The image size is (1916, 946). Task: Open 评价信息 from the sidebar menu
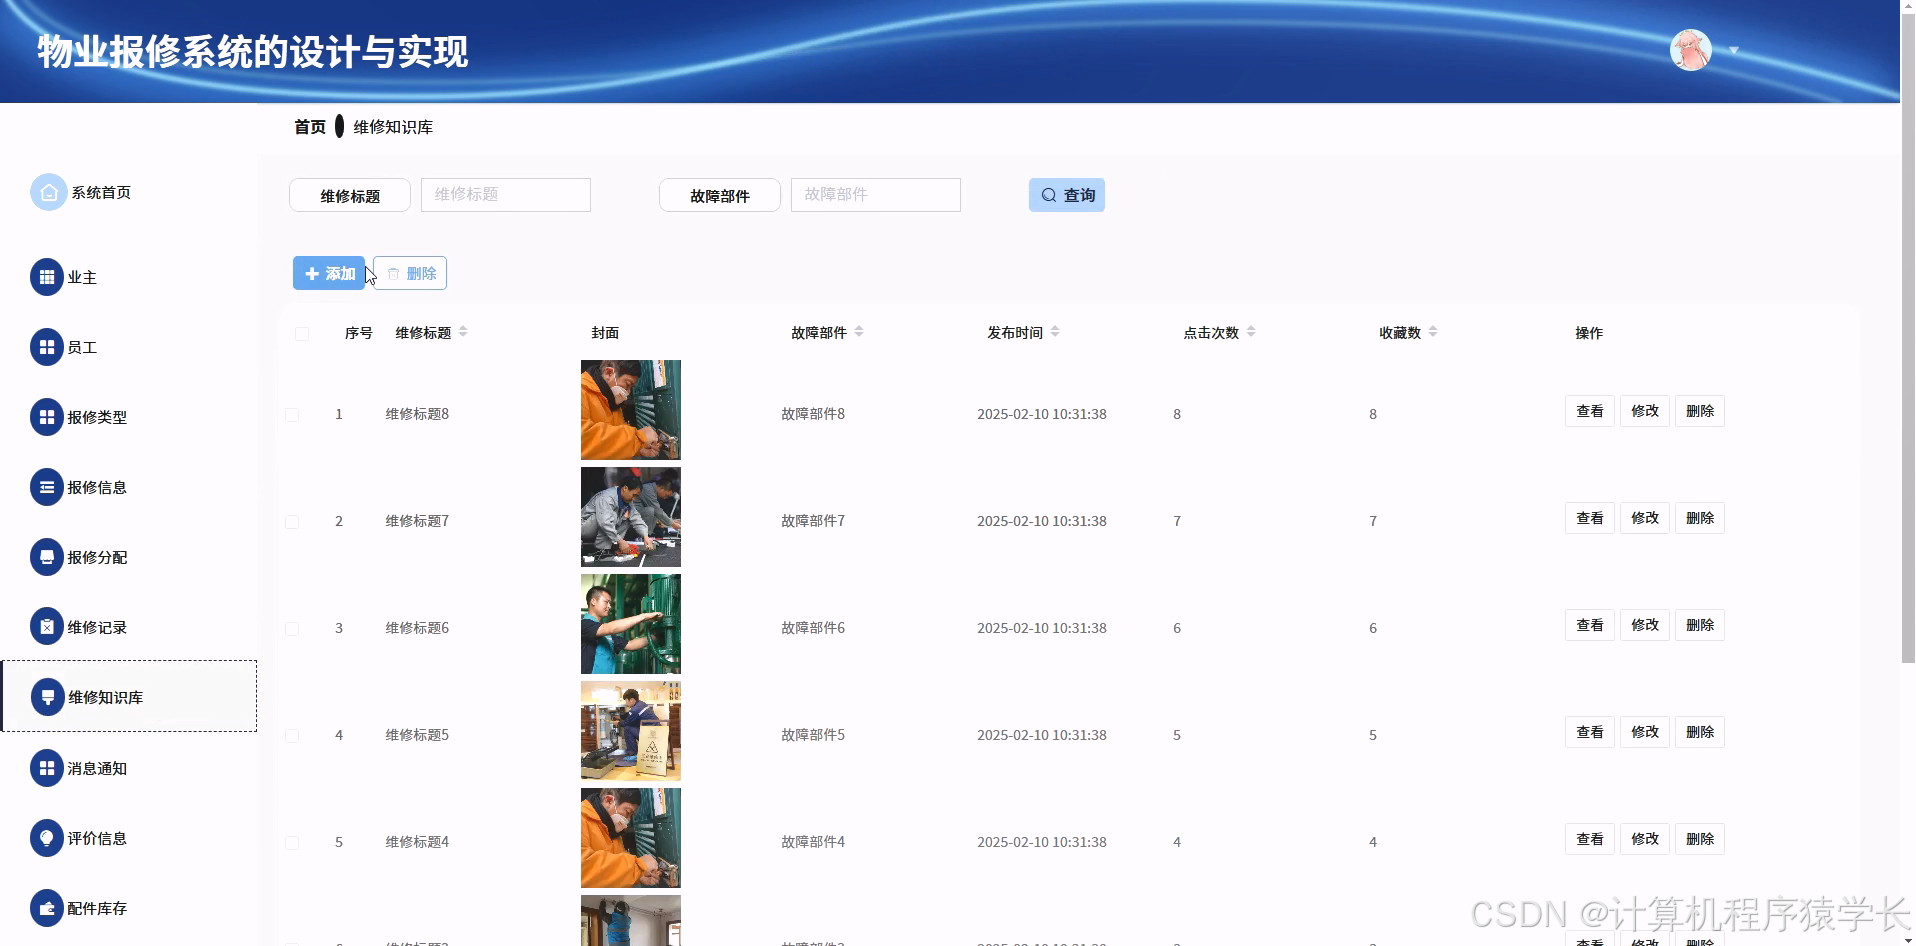pos(47,838)
